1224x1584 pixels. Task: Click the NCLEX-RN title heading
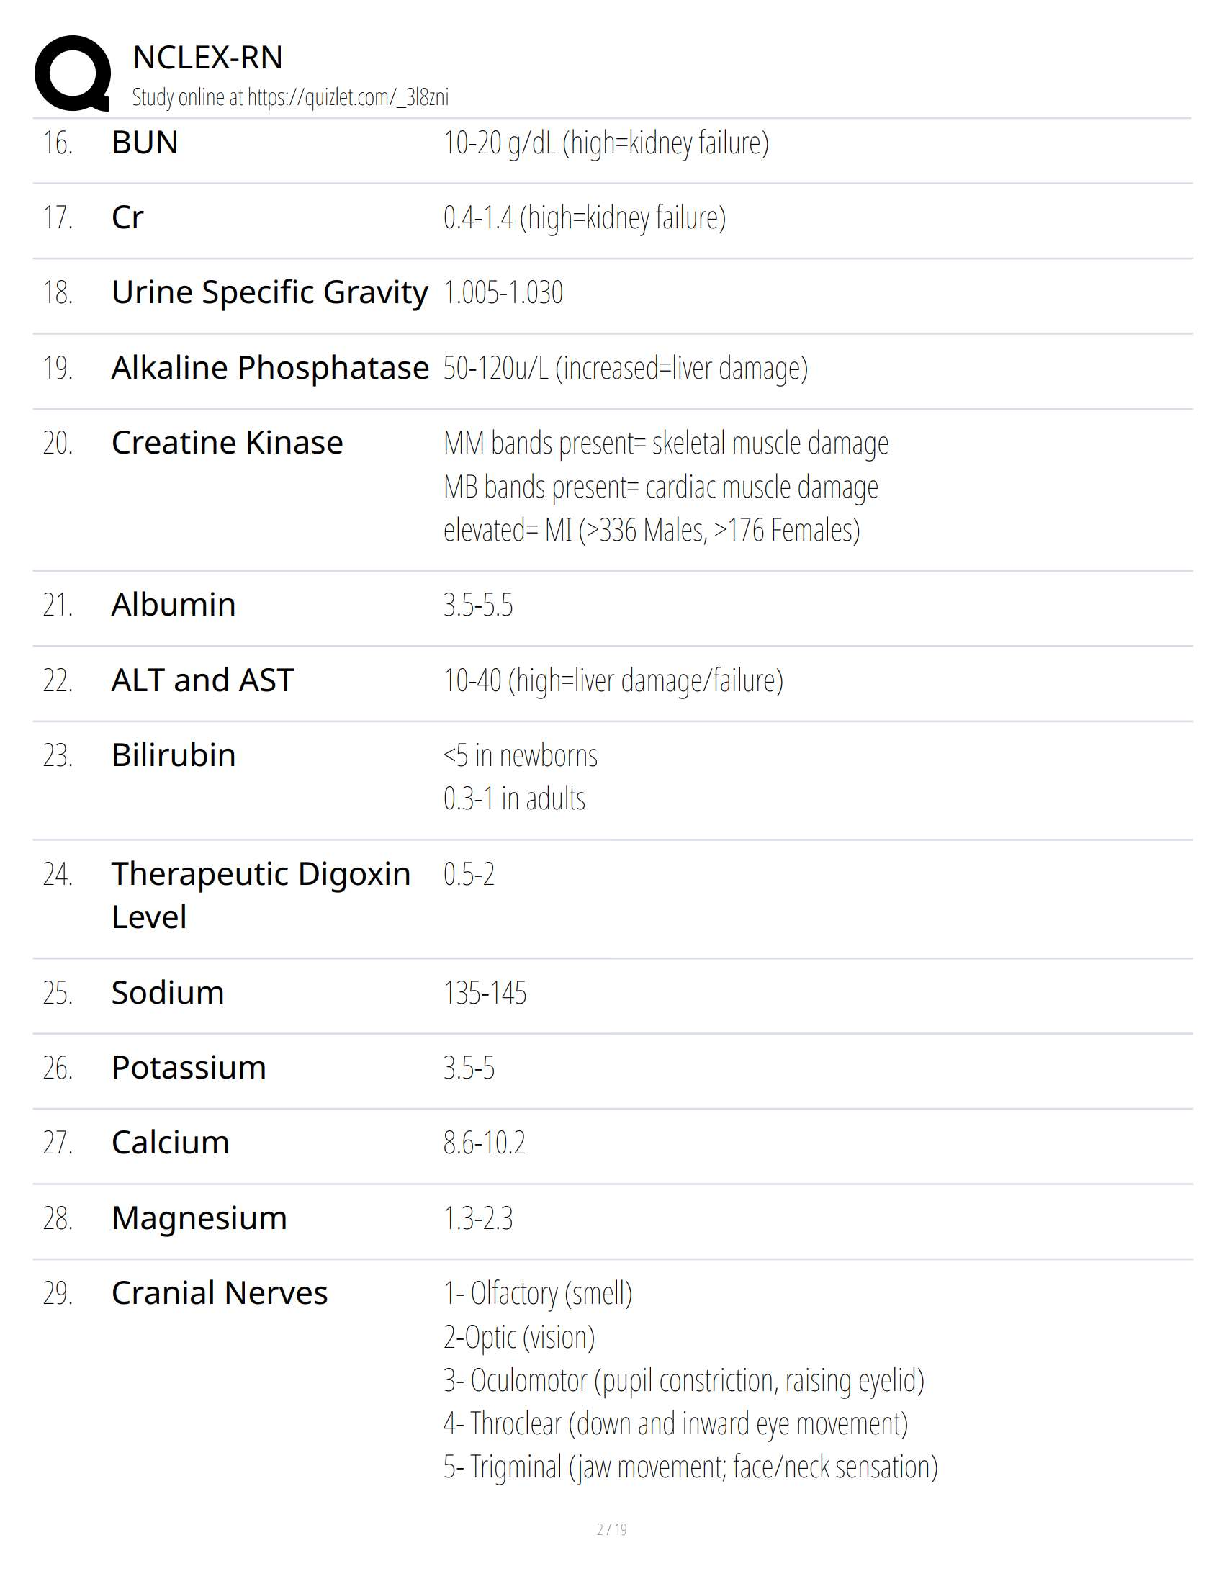tap(207, 57)
